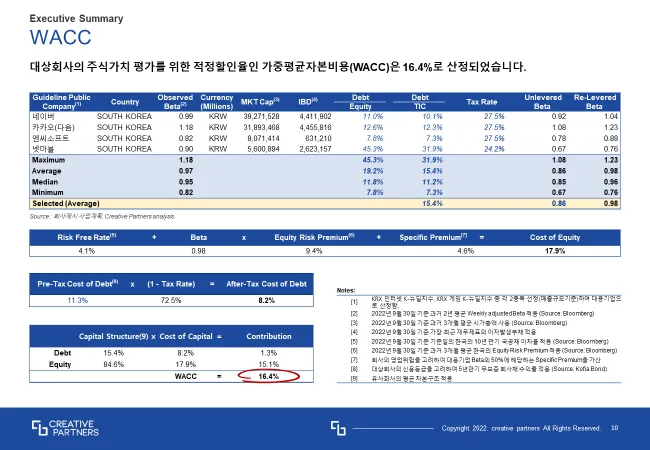Click the 9.4% equity risk premium value
This screenshot has height=450, width=650.
314,251
